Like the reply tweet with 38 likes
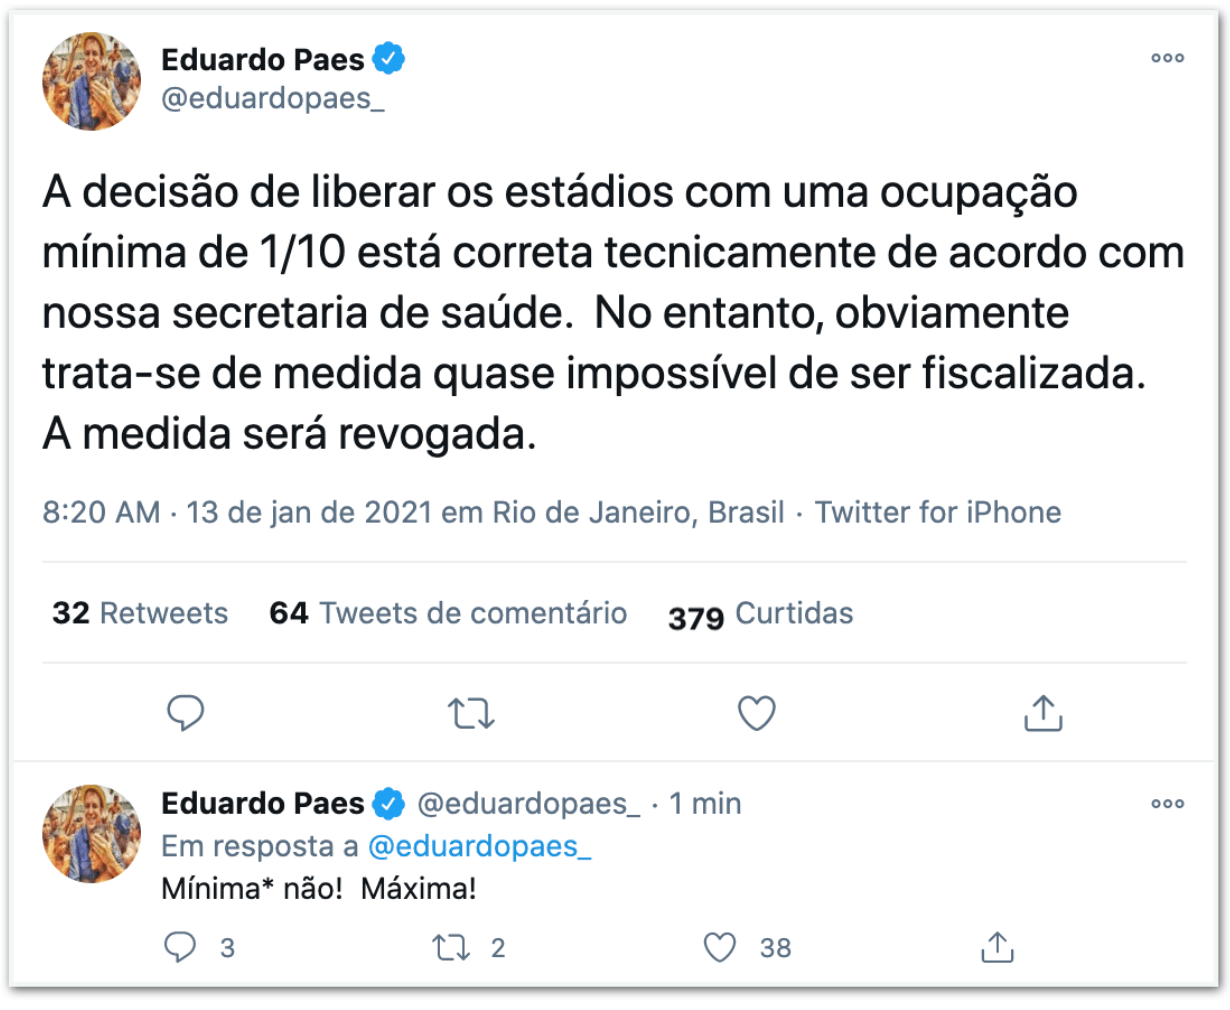The width and height of the screenshot is (1230, 1010). [720, 947]
